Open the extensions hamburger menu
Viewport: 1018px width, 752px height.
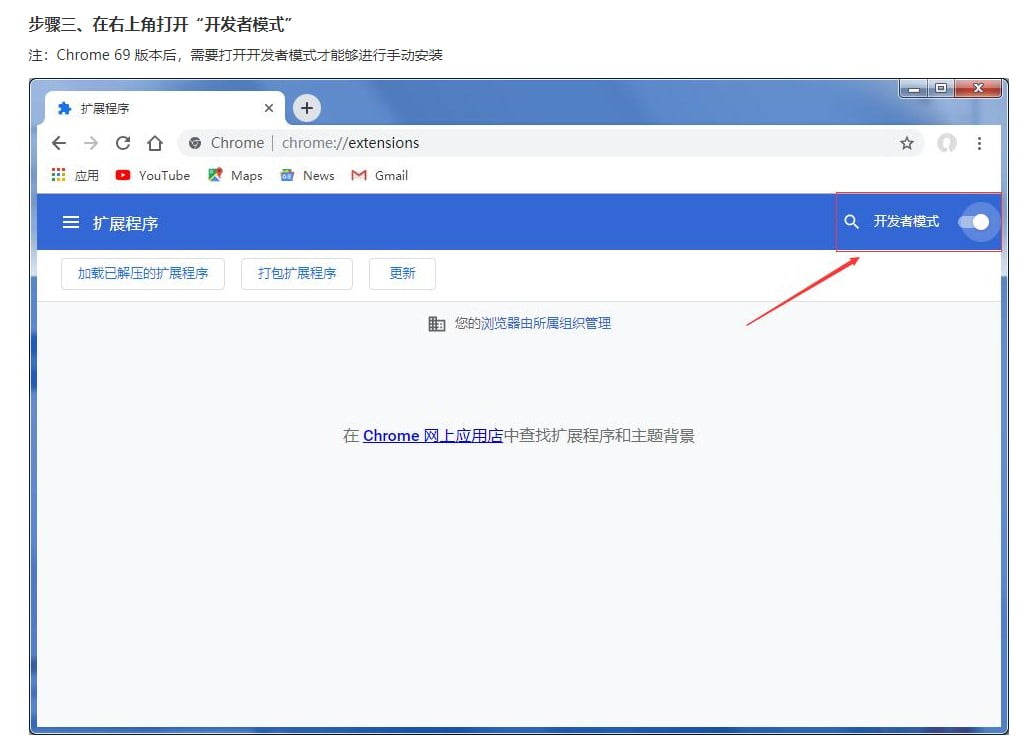(x=71, y=222)
